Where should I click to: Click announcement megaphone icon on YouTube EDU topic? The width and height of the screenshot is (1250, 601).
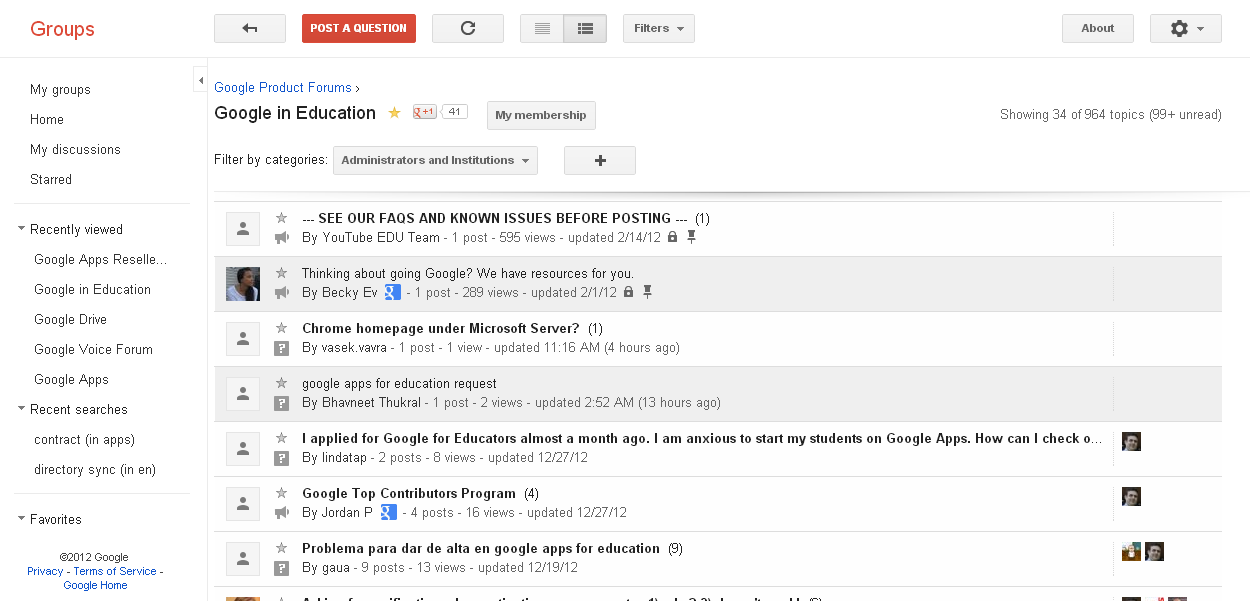point(282,238)
